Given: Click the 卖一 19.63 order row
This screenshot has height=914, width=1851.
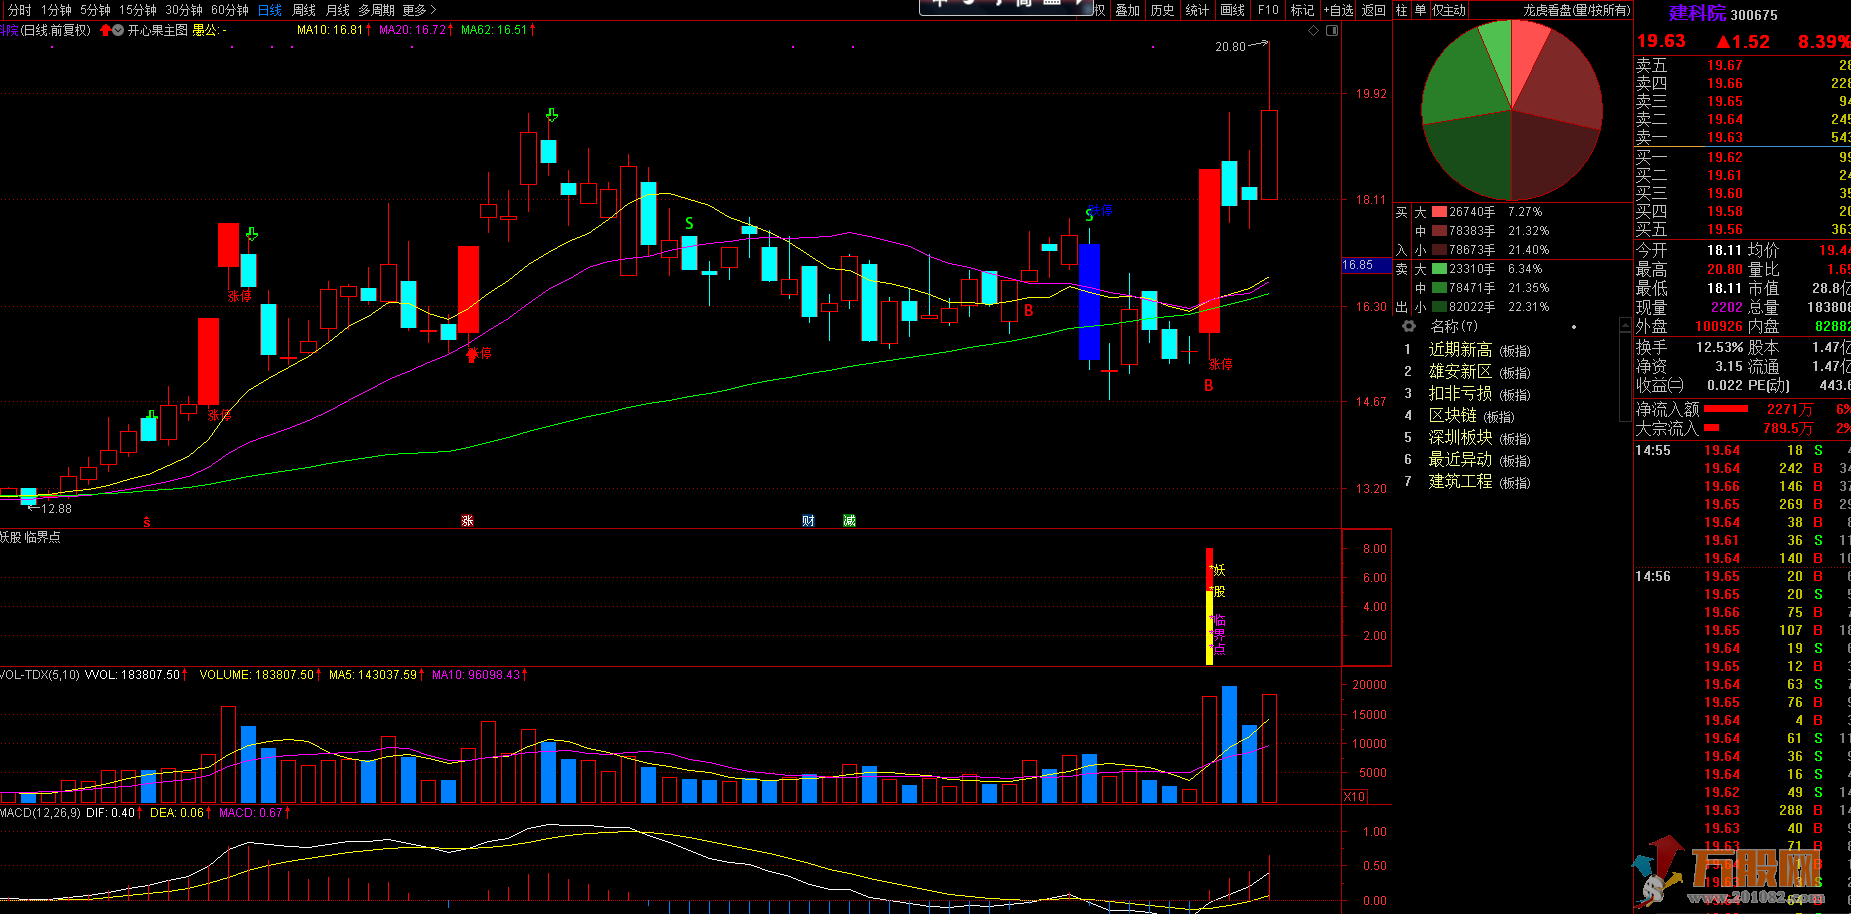Looking at the screenshot, I should tap(1742, 137).
